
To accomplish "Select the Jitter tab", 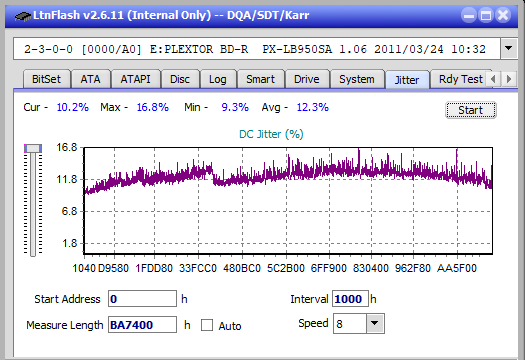I will click(407, 80).
